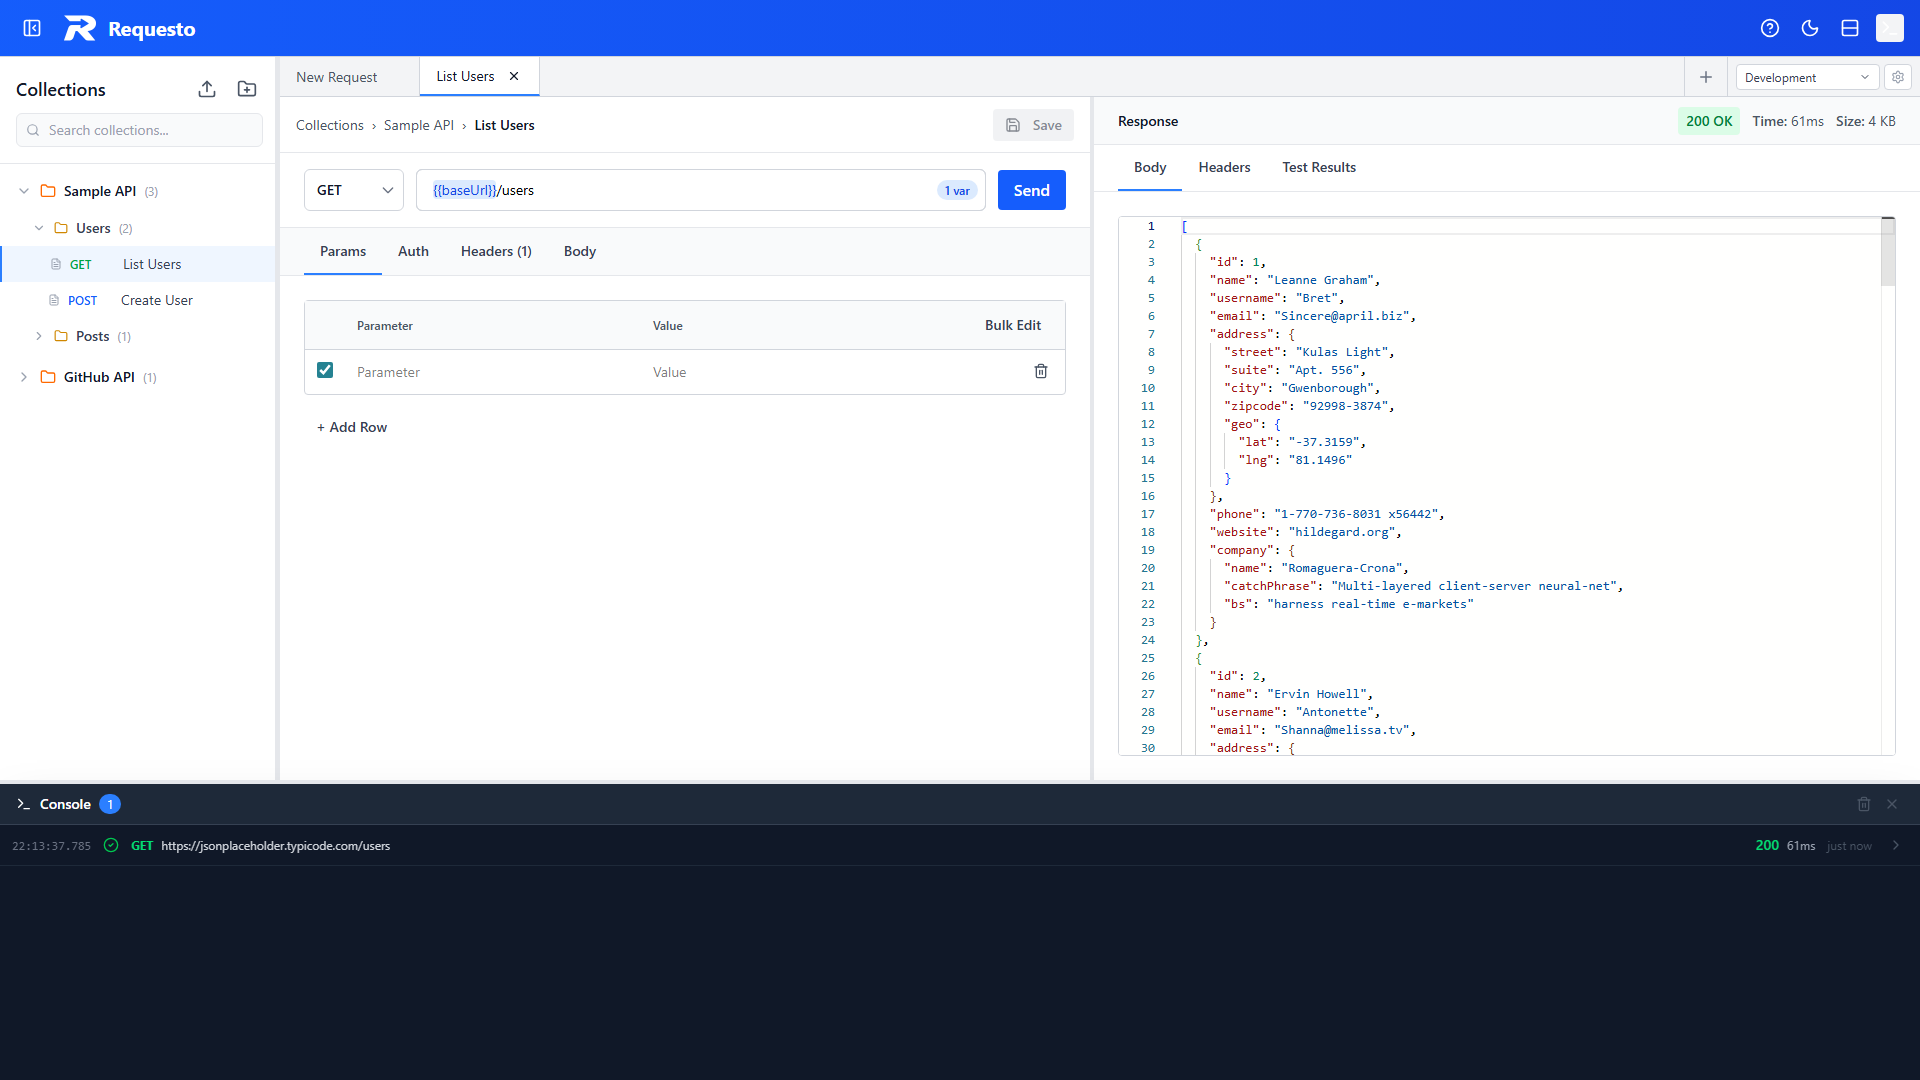Screen dimensions: 1920x1080
Task: Delete the parameter row via its trash icon
Action: point(1041,371)
